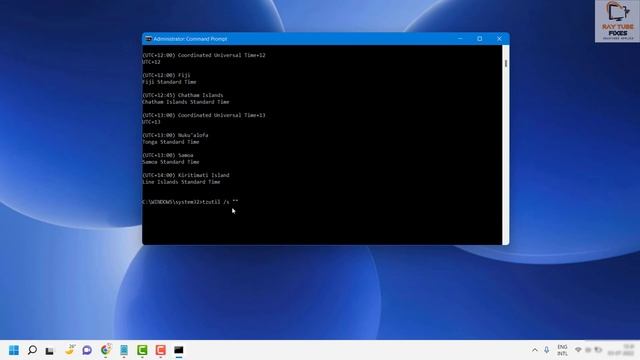The image size is (640, 360).
Task: Click the 'Line Islands Standard Time' line
Action: click(x=181, y=182)
